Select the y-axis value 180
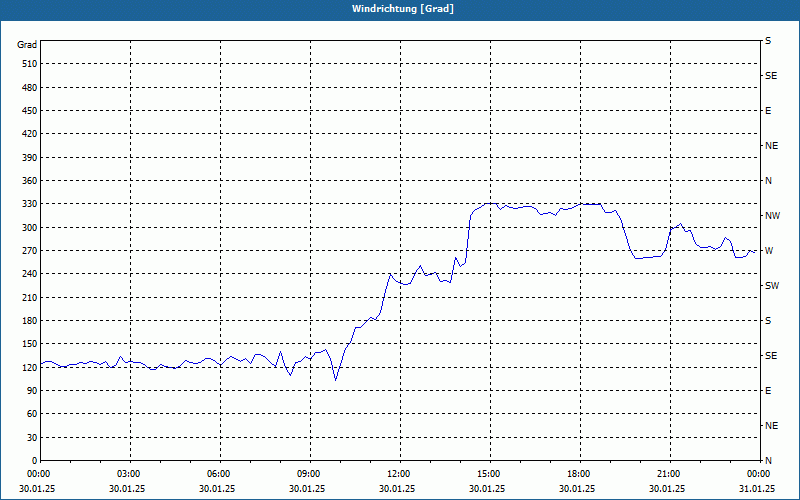This screenshot has width=800, height=500. click(x=30, y=321)
